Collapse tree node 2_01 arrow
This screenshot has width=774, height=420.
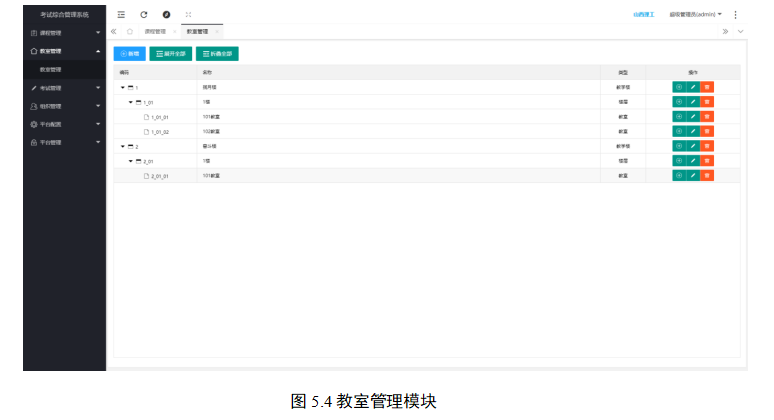(131, 161)
